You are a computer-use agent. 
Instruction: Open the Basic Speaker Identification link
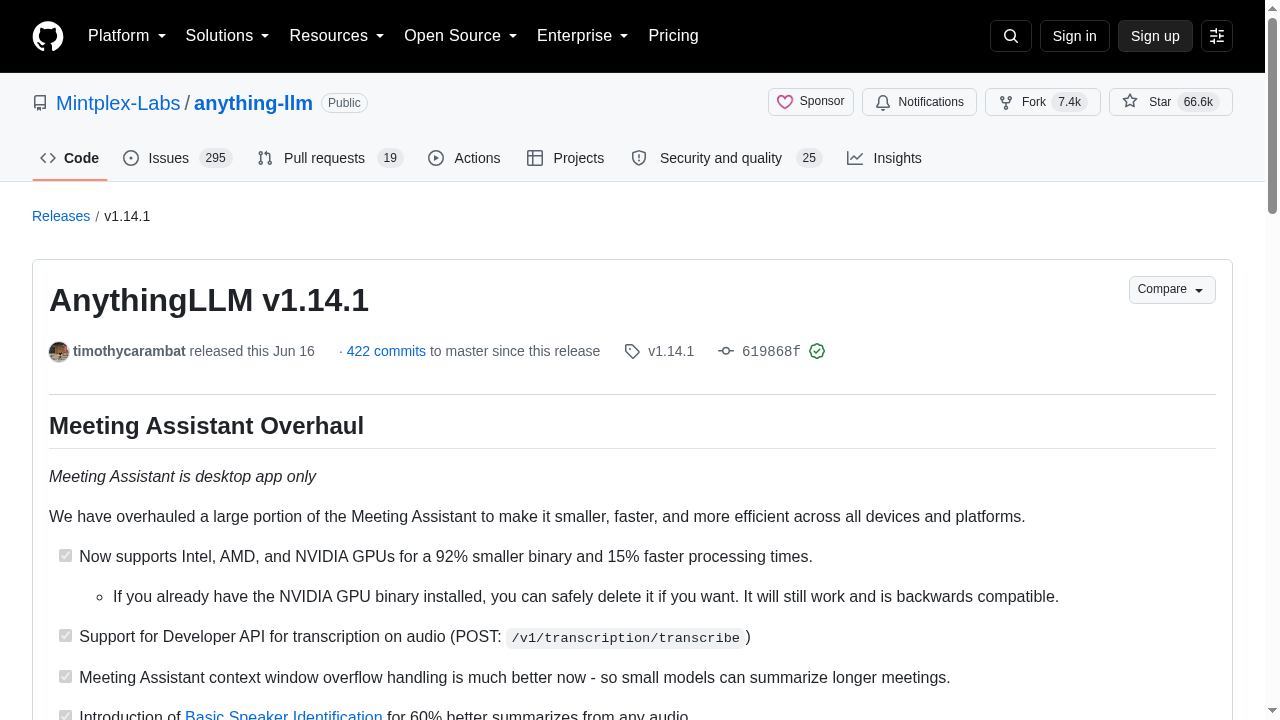pyautogui.click(x=284, y=716)
